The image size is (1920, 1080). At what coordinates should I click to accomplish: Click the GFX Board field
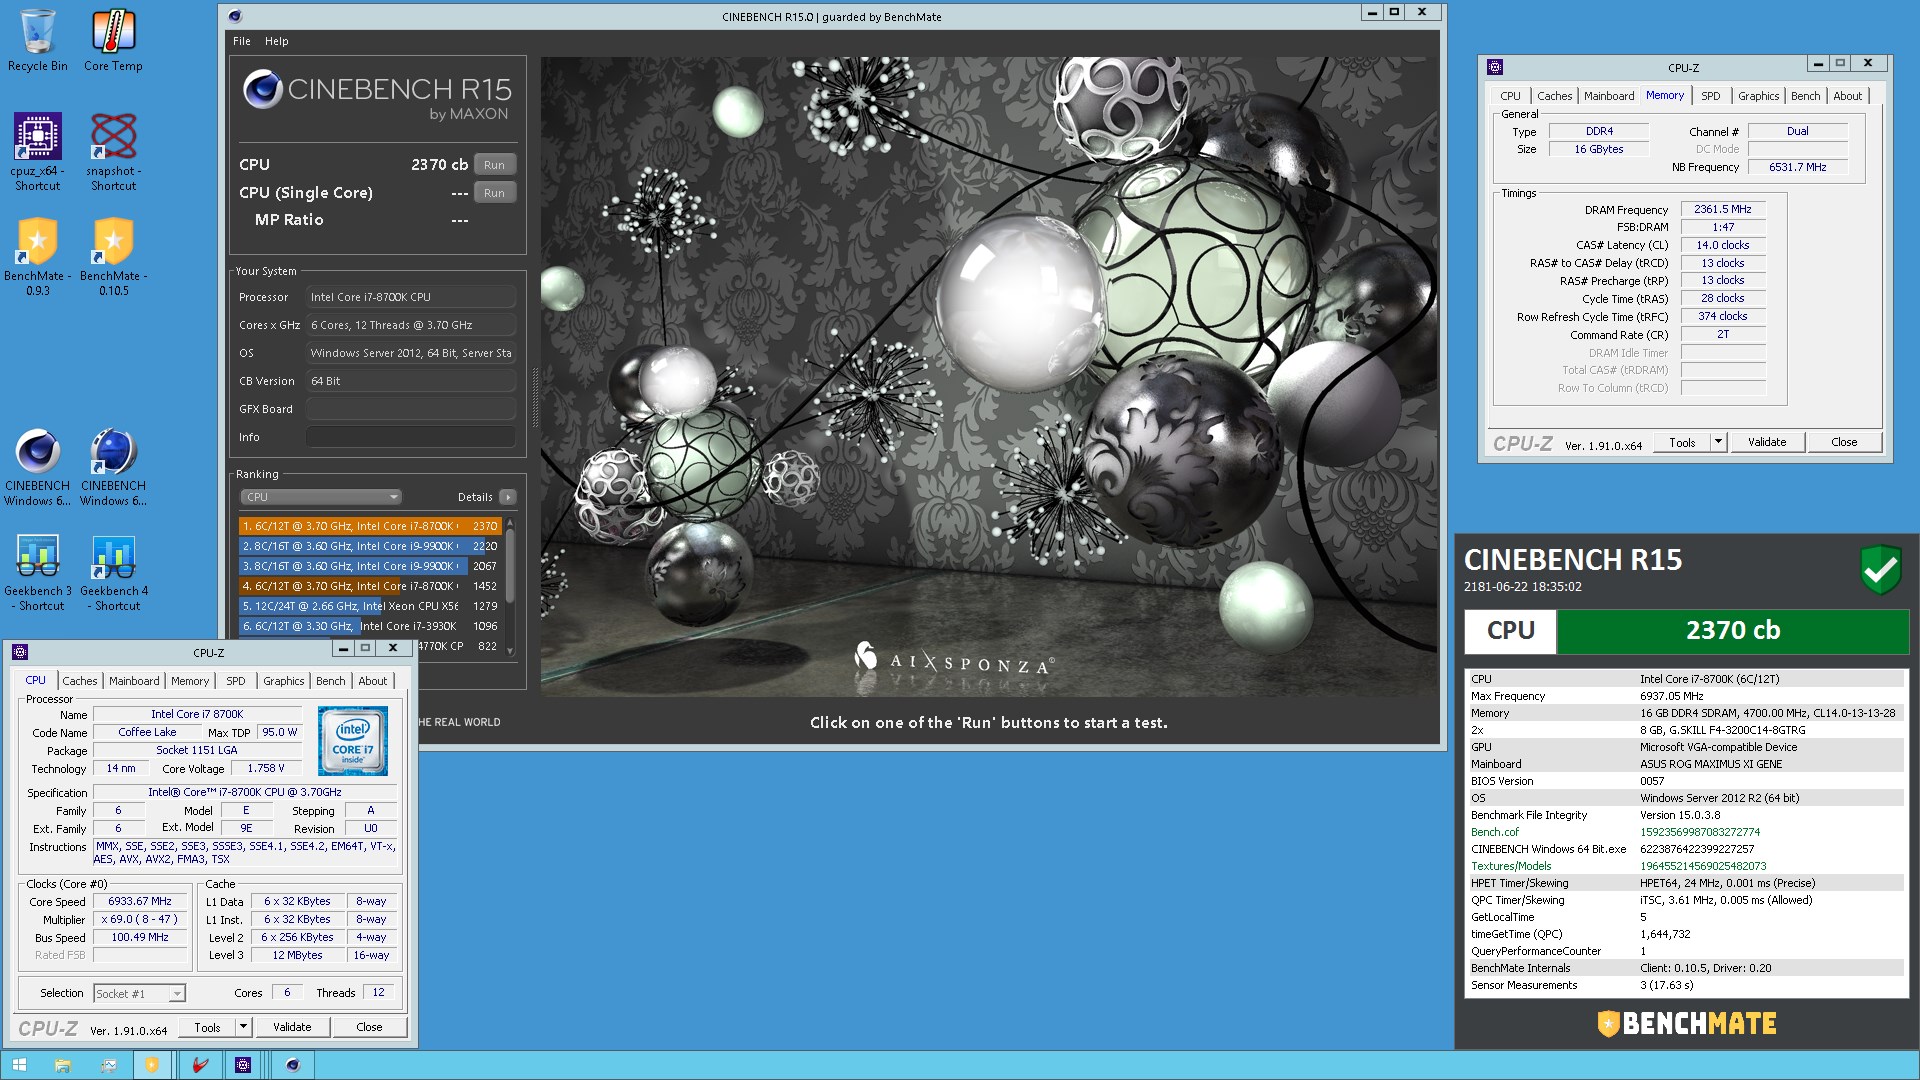click(411, 409)
